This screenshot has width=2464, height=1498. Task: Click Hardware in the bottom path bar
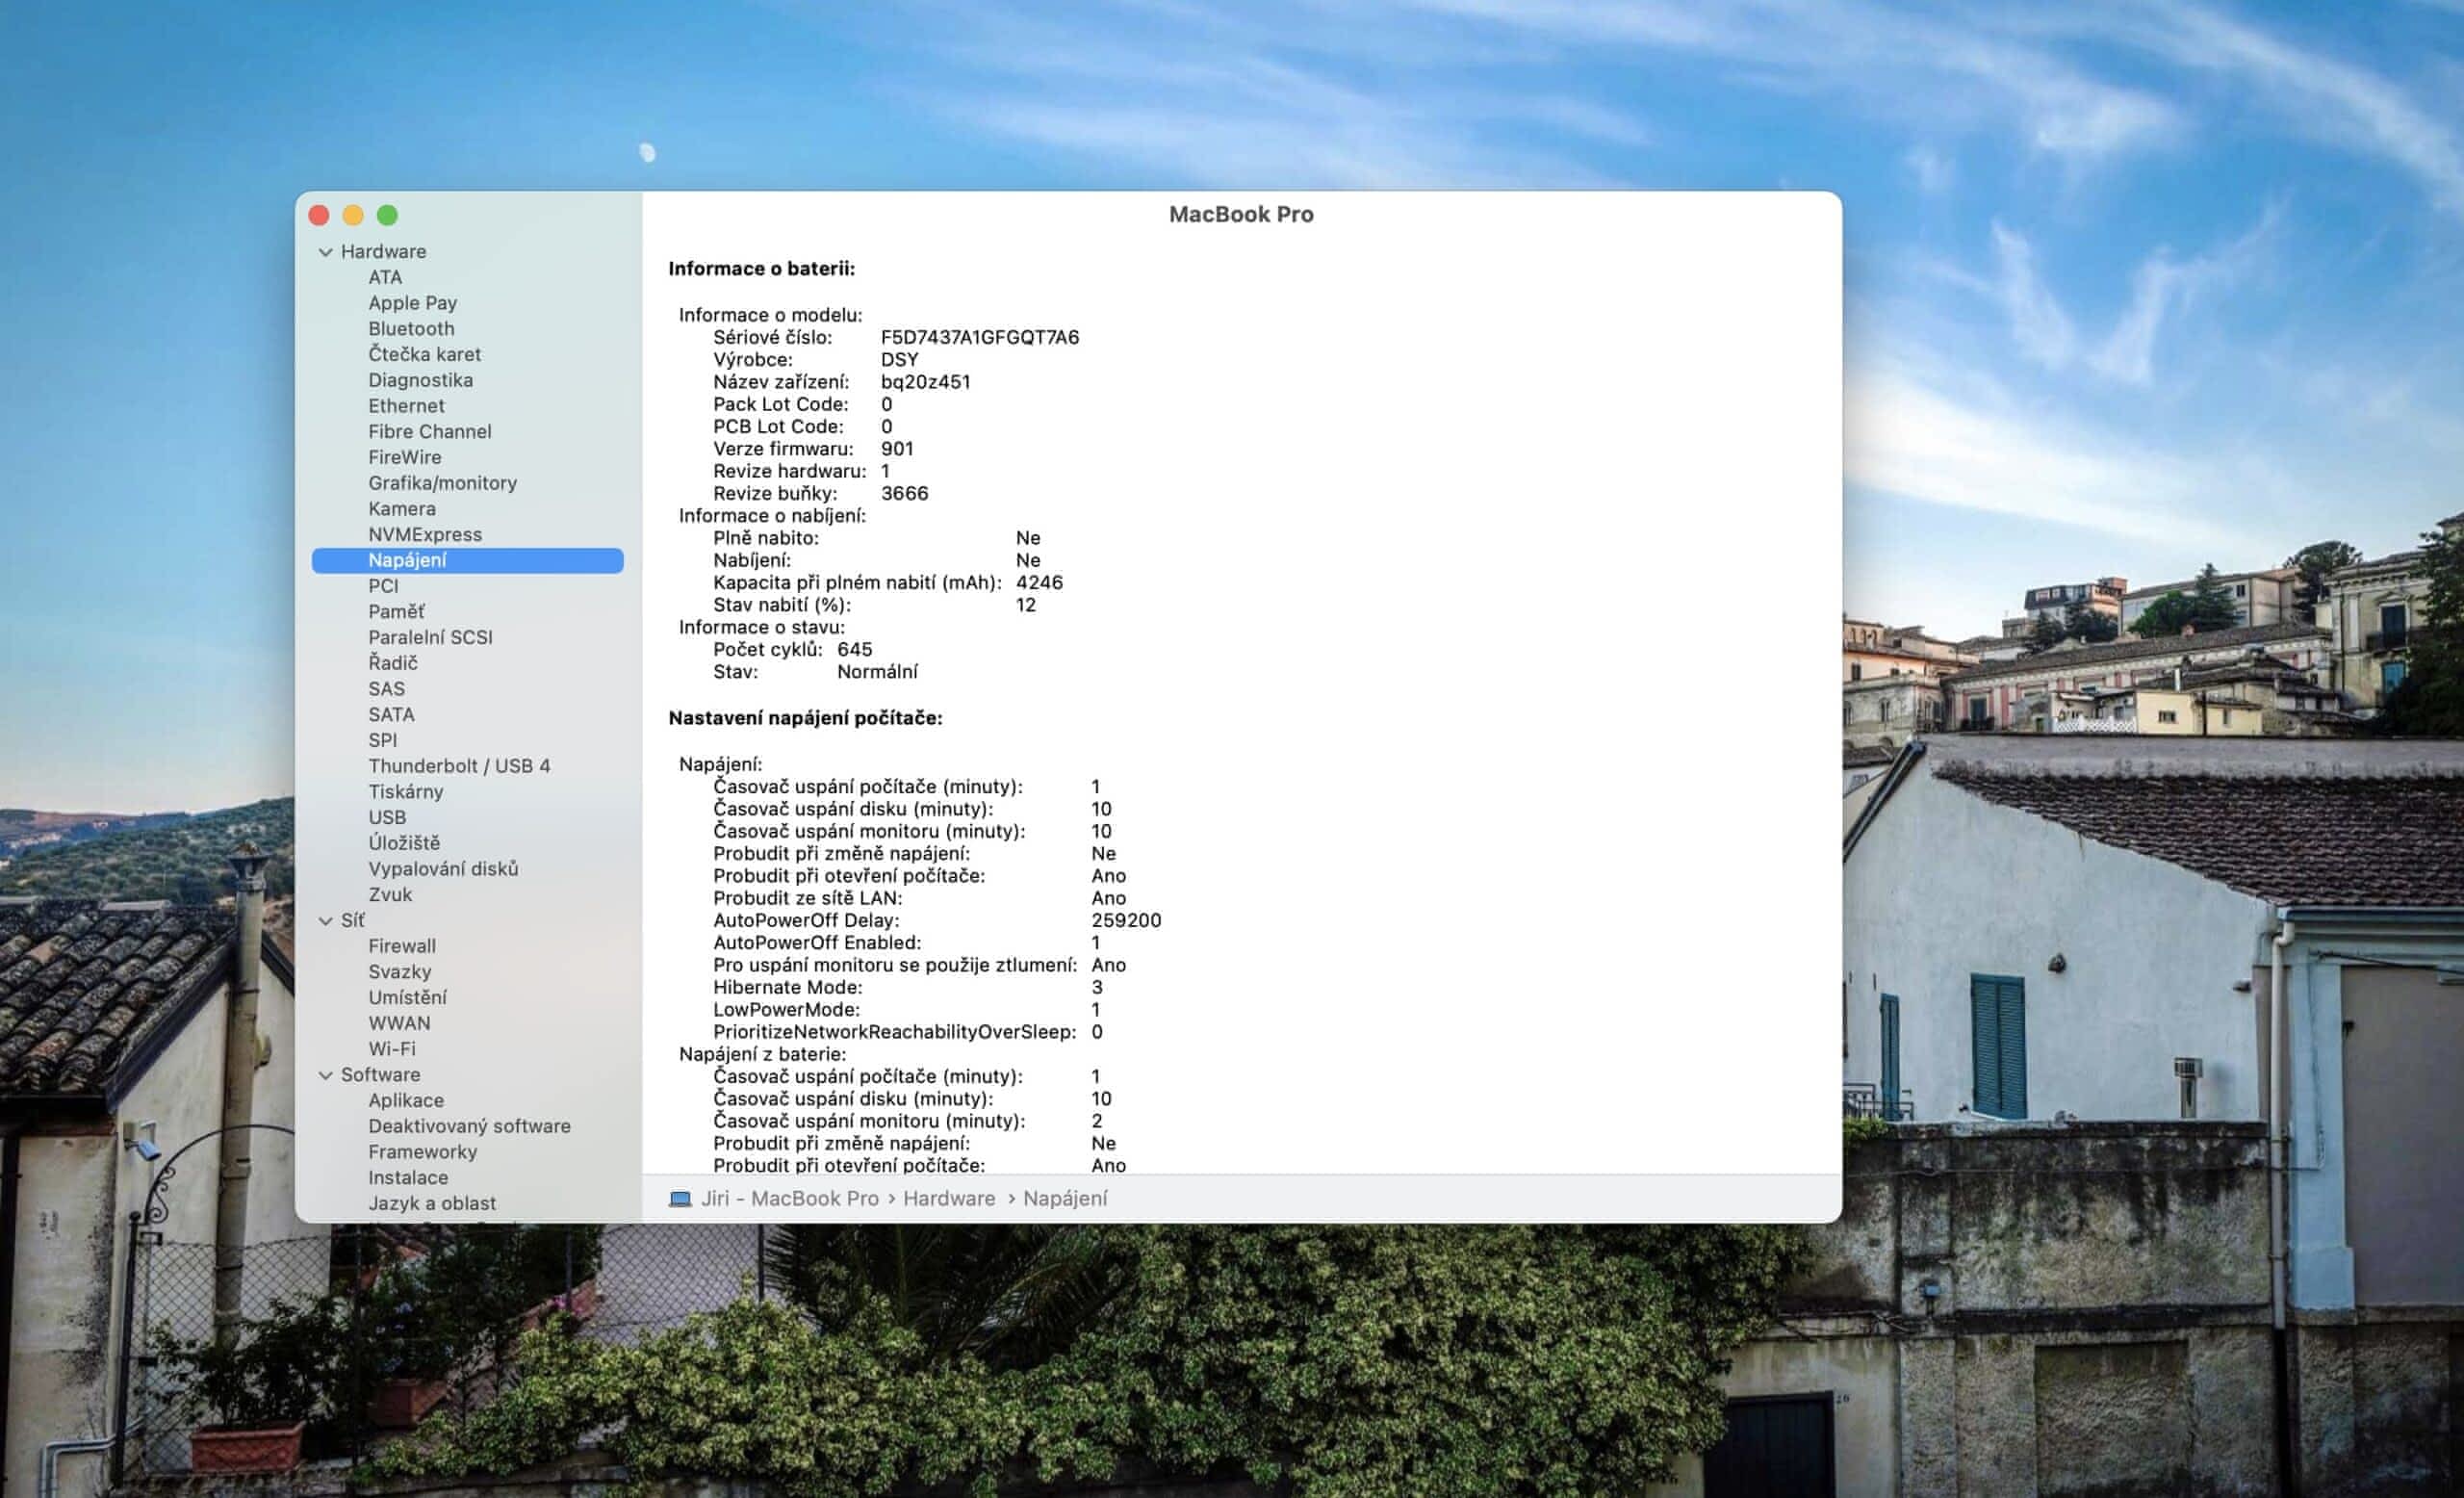pyautogui.click(x=948, y=1199)
